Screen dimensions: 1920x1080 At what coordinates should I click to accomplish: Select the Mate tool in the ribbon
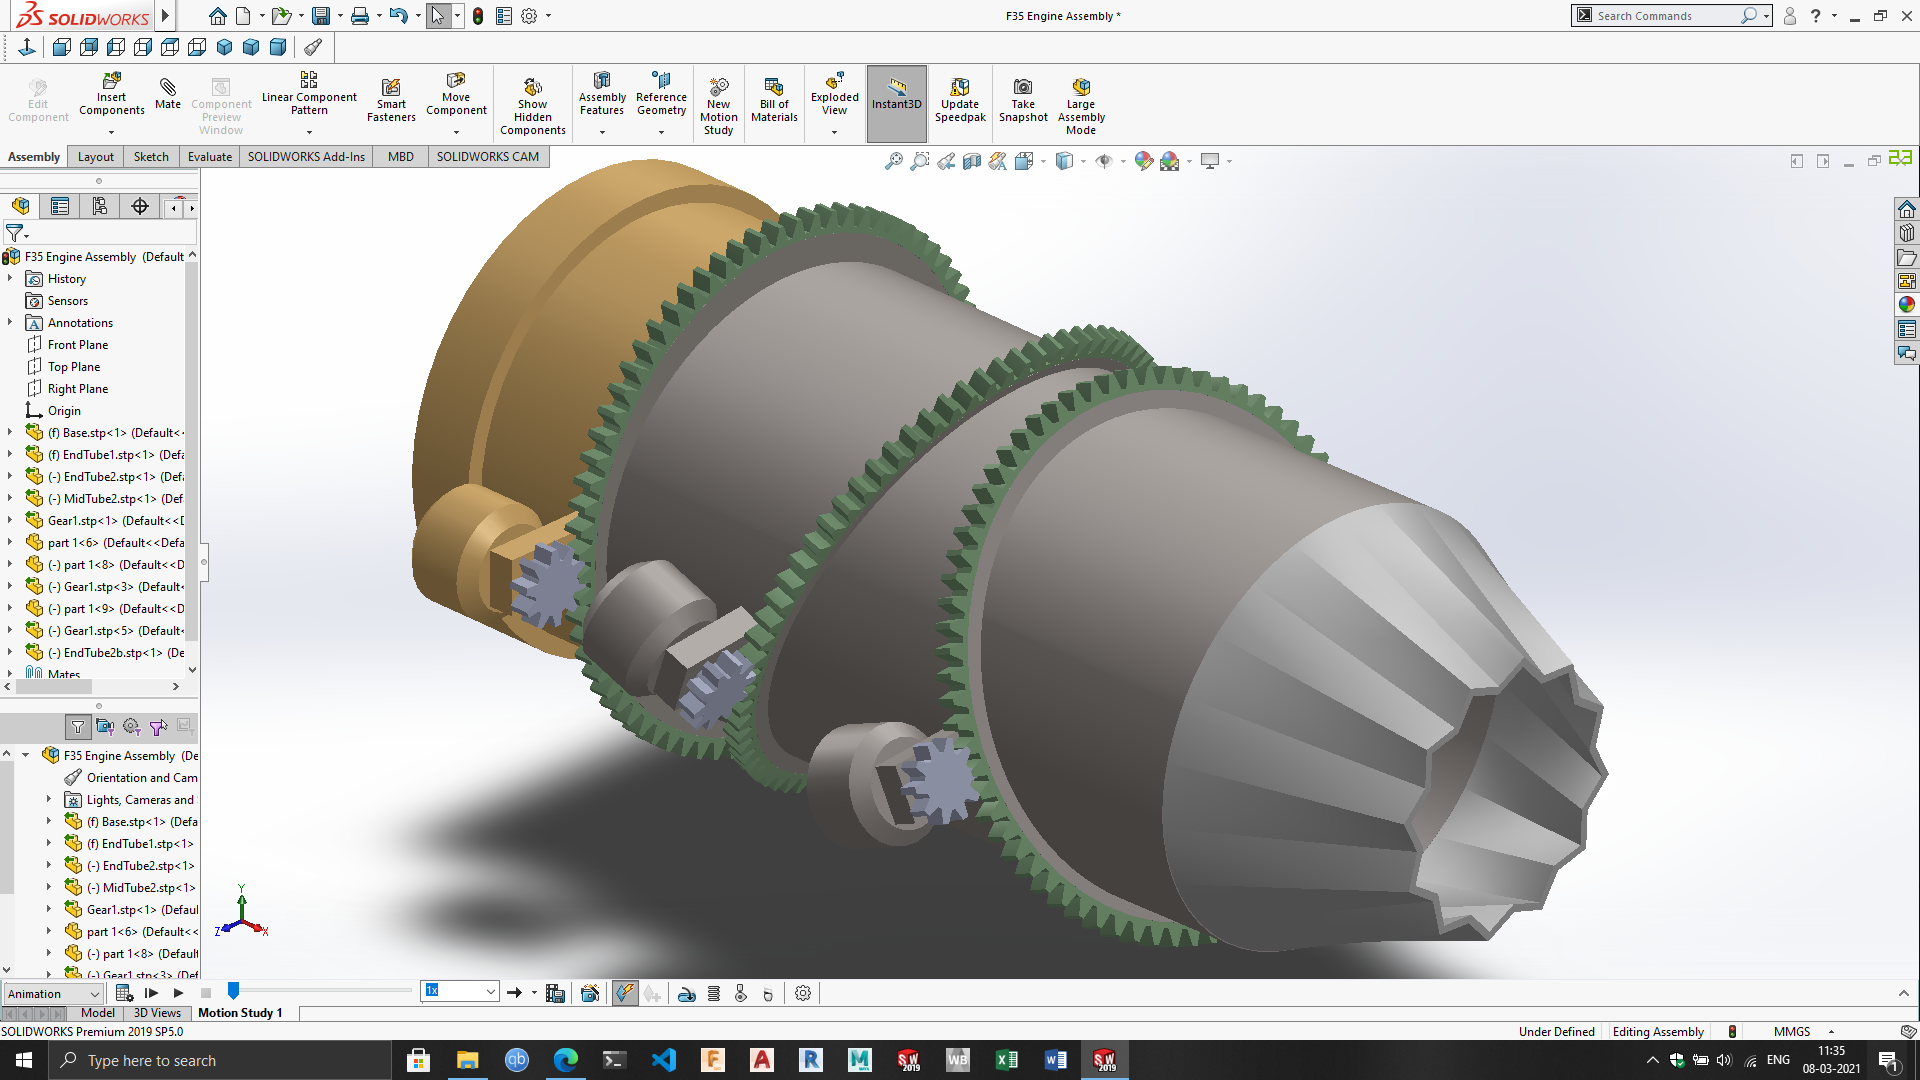click(x=168, y=92)
